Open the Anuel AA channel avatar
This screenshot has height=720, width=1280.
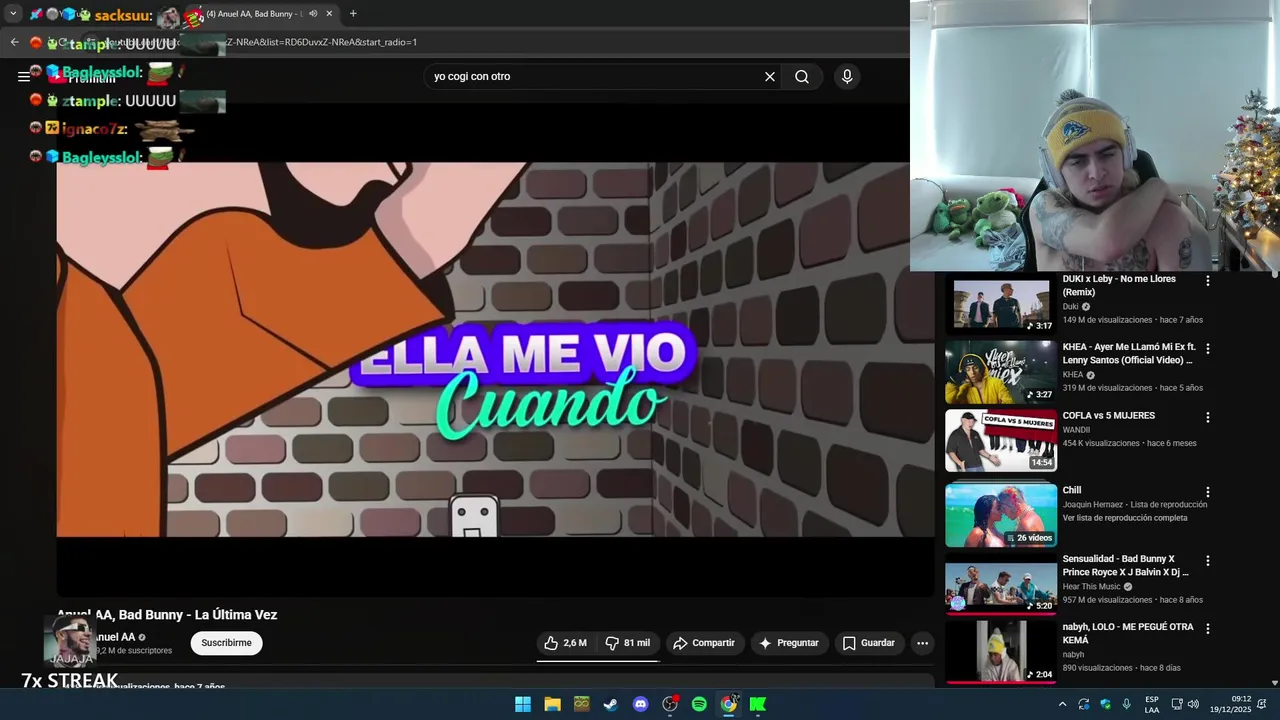click(x=71, y=640)
